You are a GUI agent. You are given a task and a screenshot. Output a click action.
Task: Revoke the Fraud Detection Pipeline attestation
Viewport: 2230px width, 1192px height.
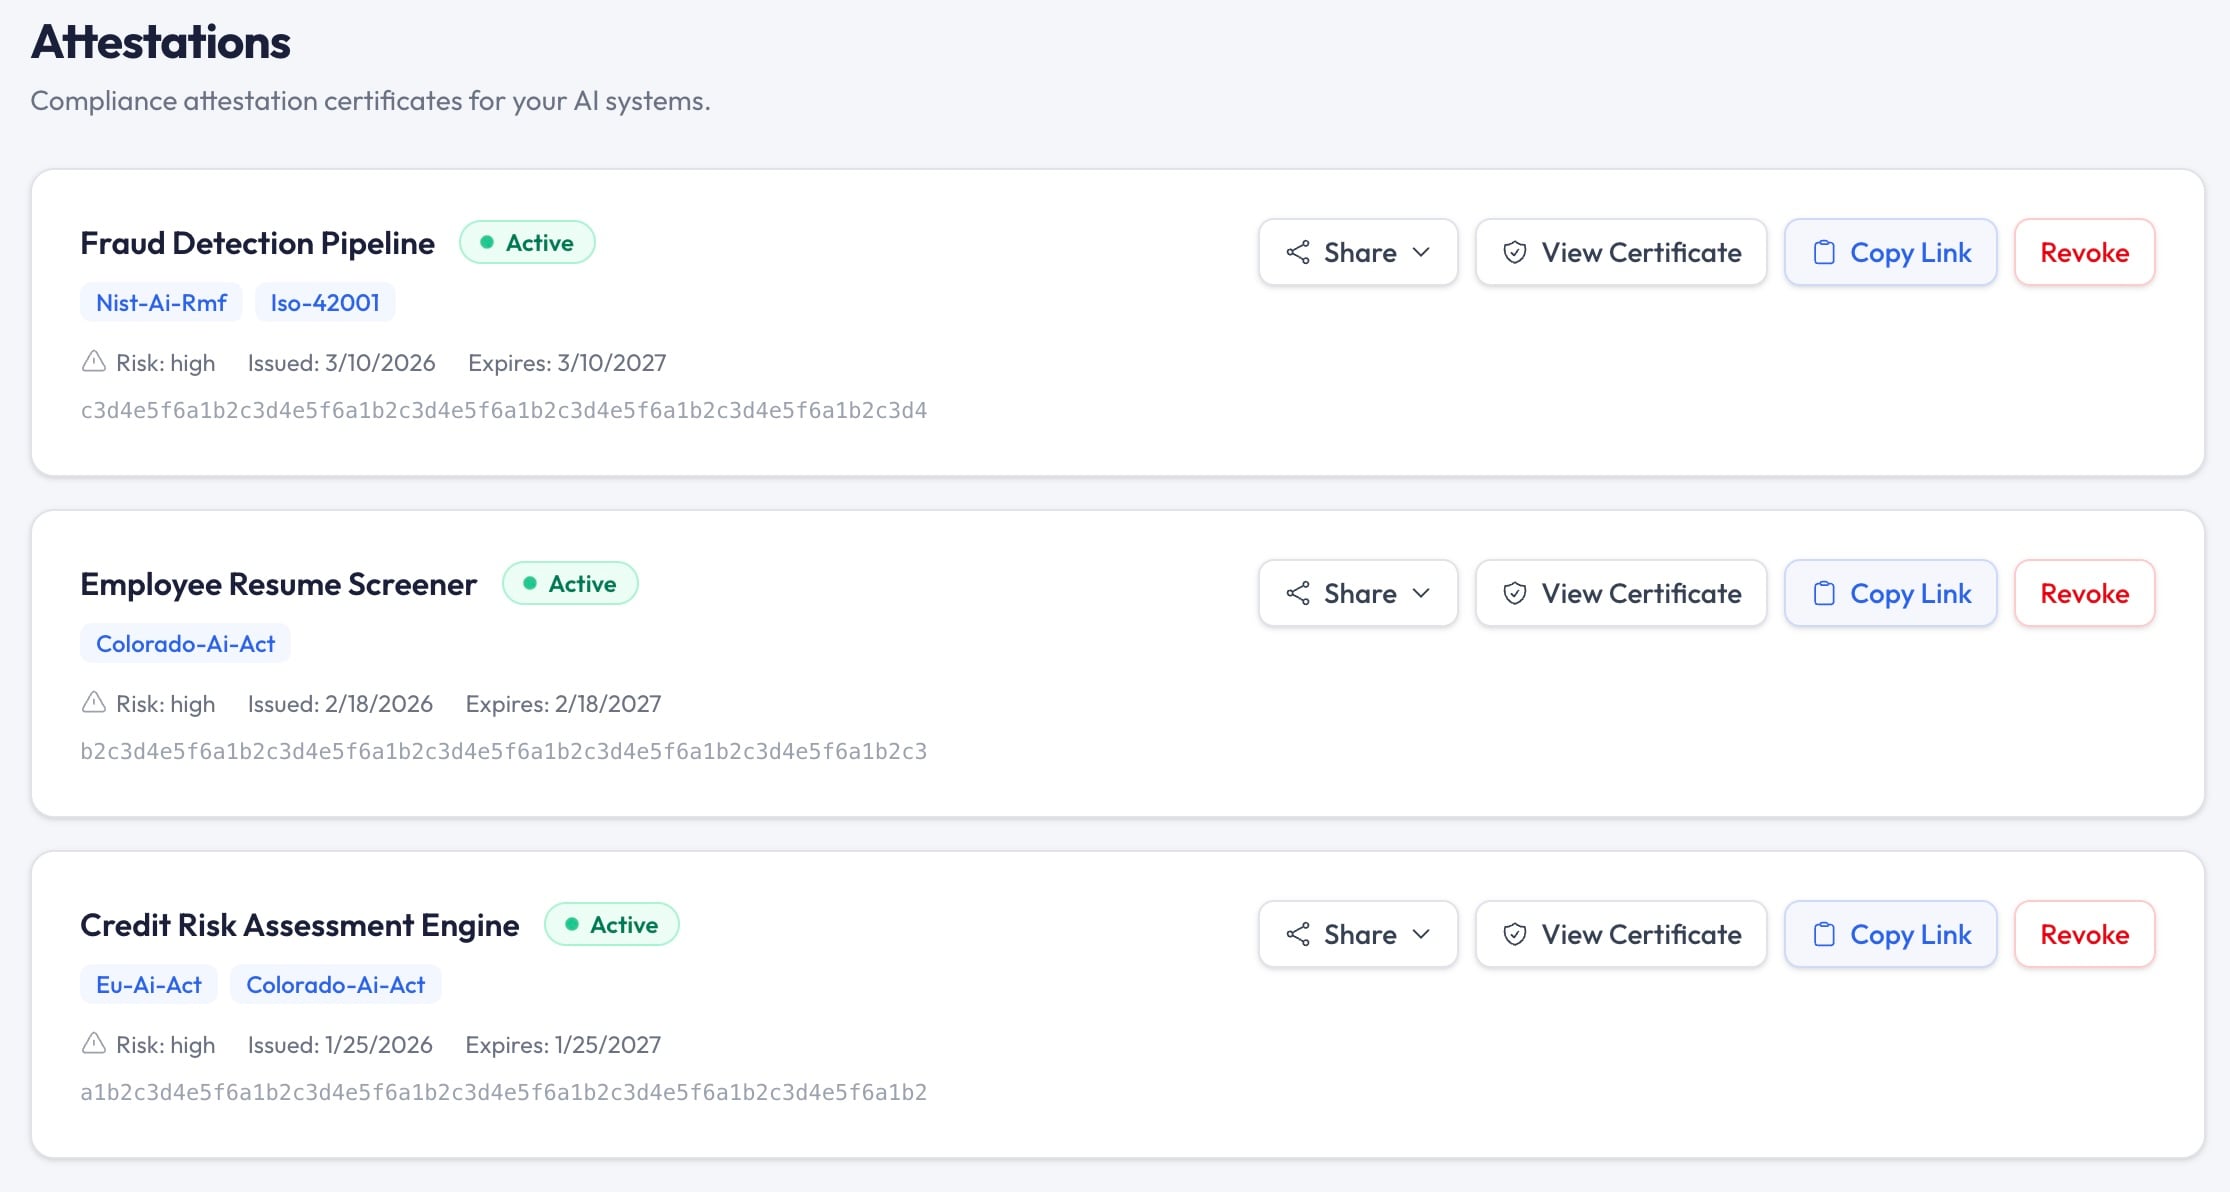2084,252
